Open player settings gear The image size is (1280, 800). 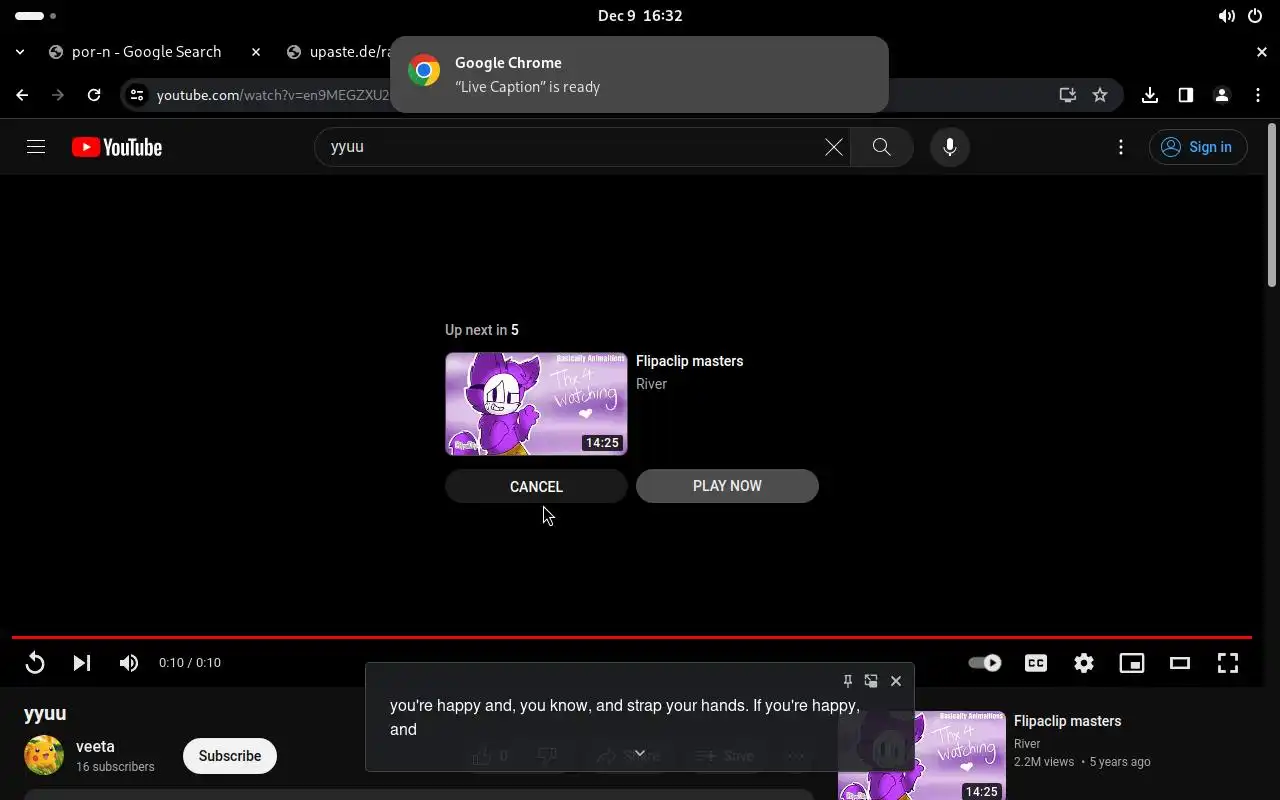[x=1084, y=663]
